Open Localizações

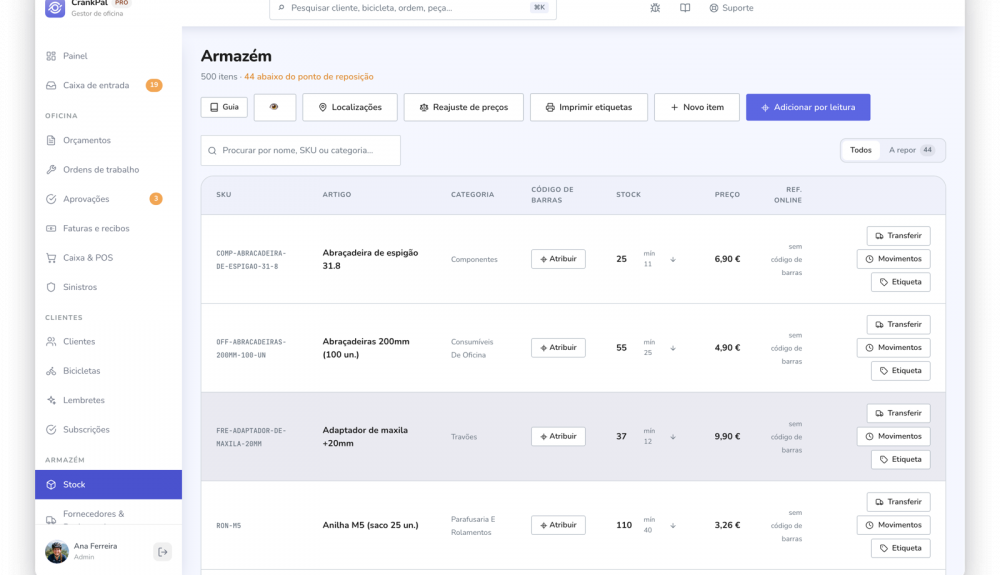tap(349, 107)
